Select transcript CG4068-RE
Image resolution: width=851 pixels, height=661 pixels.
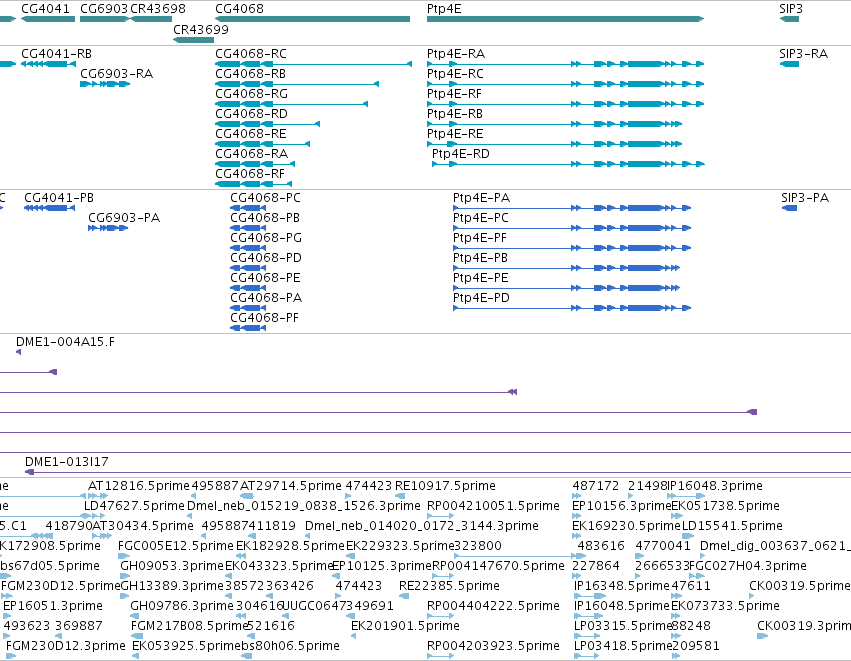pyautogui.click(x=251, y=134)
